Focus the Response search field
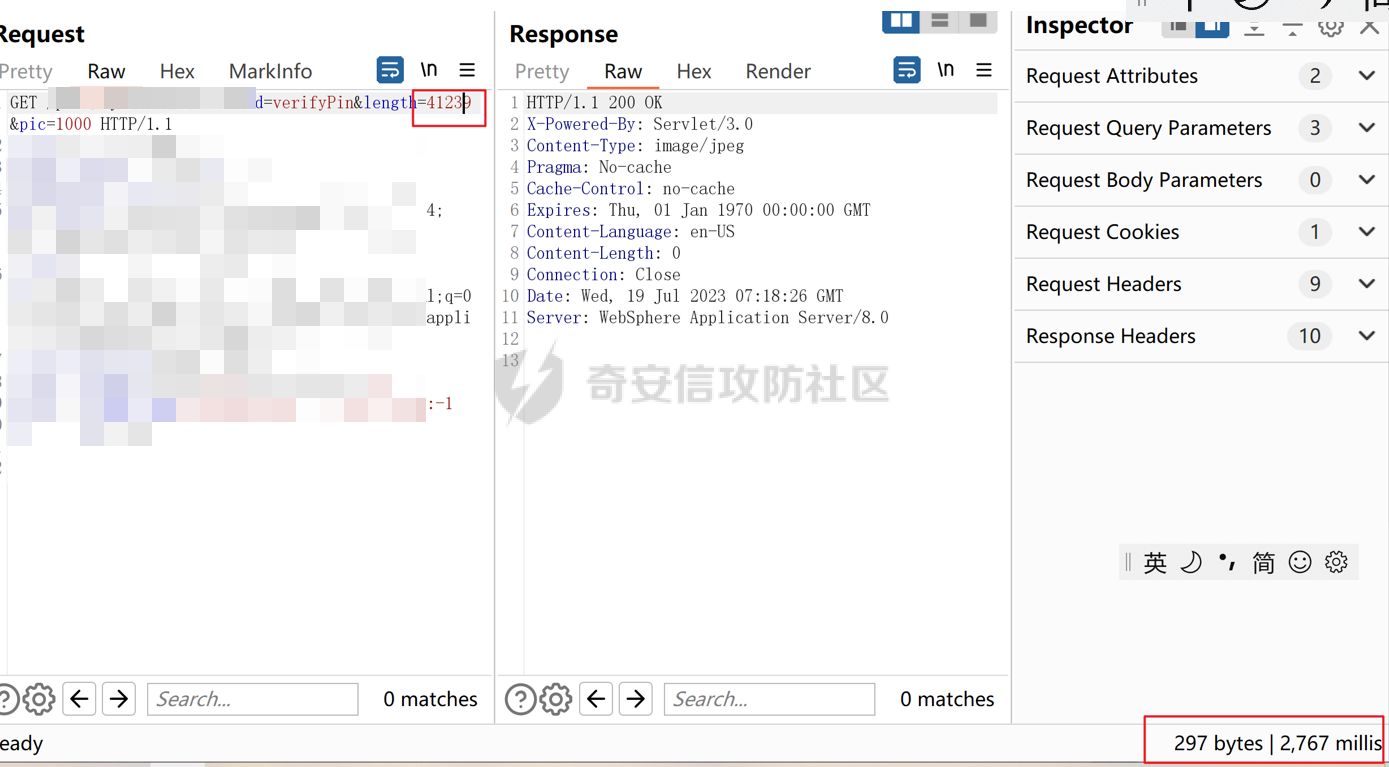This screenshot has width=1389, height=767. [770, 699]
